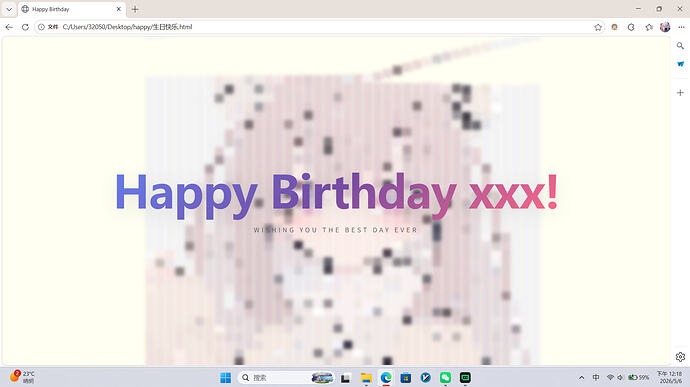690x387 pixels.
Task: Open the Settings and more menu
Action: 681,27
